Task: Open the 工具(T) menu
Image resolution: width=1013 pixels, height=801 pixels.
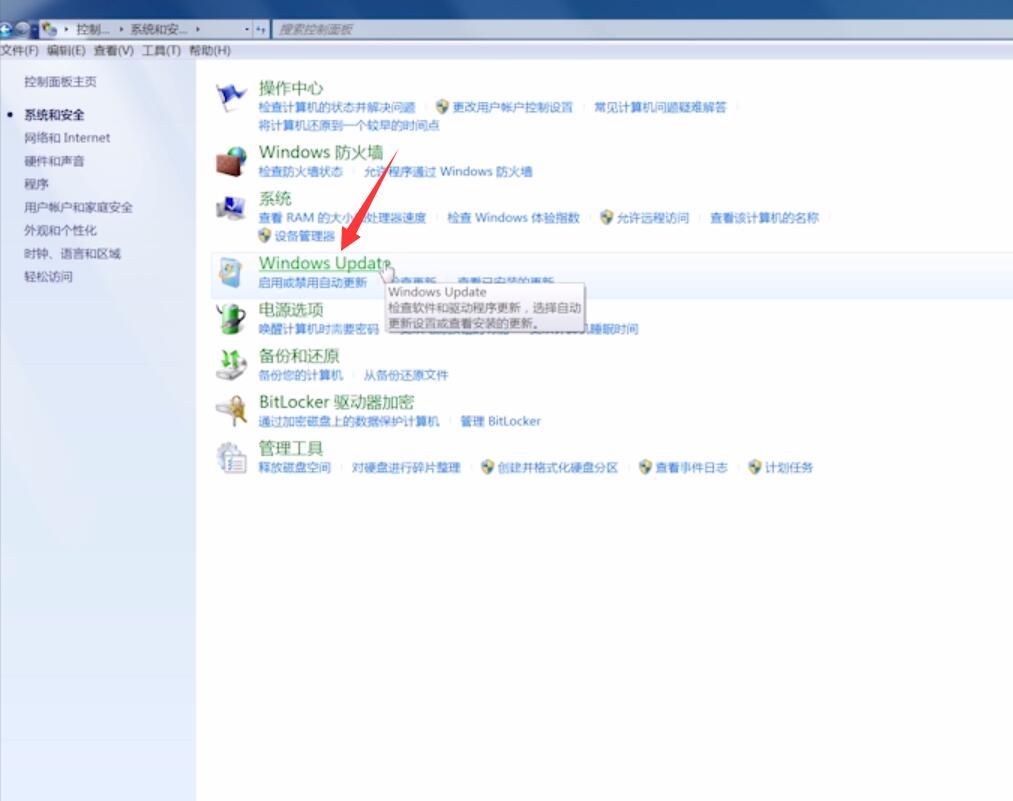Action: pos(162,50)
